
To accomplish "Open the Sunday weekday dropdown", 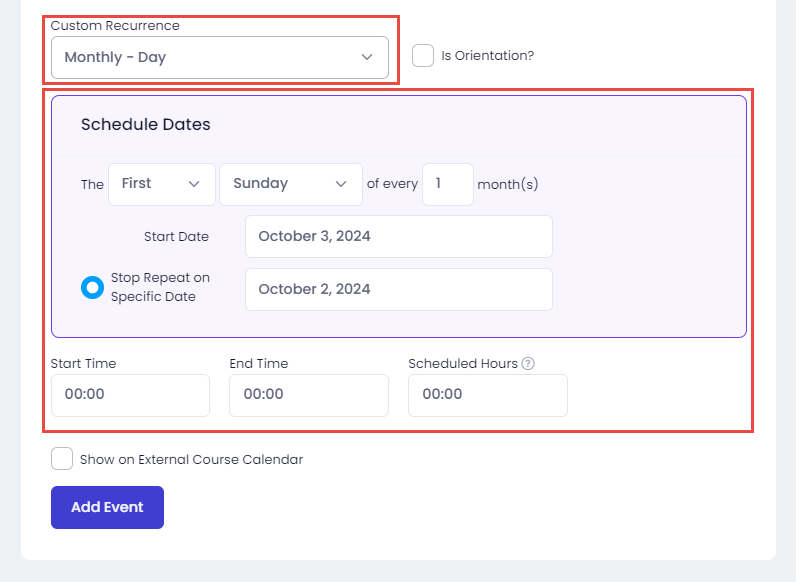I will [291, 184].
